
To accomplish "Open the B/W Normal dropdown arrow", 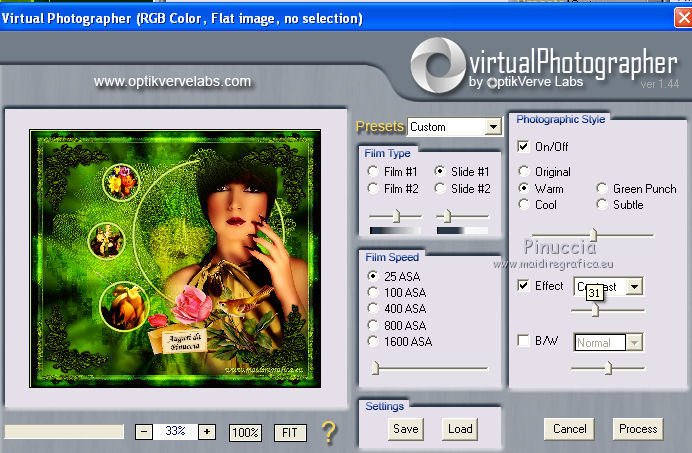I will point(634,342).
